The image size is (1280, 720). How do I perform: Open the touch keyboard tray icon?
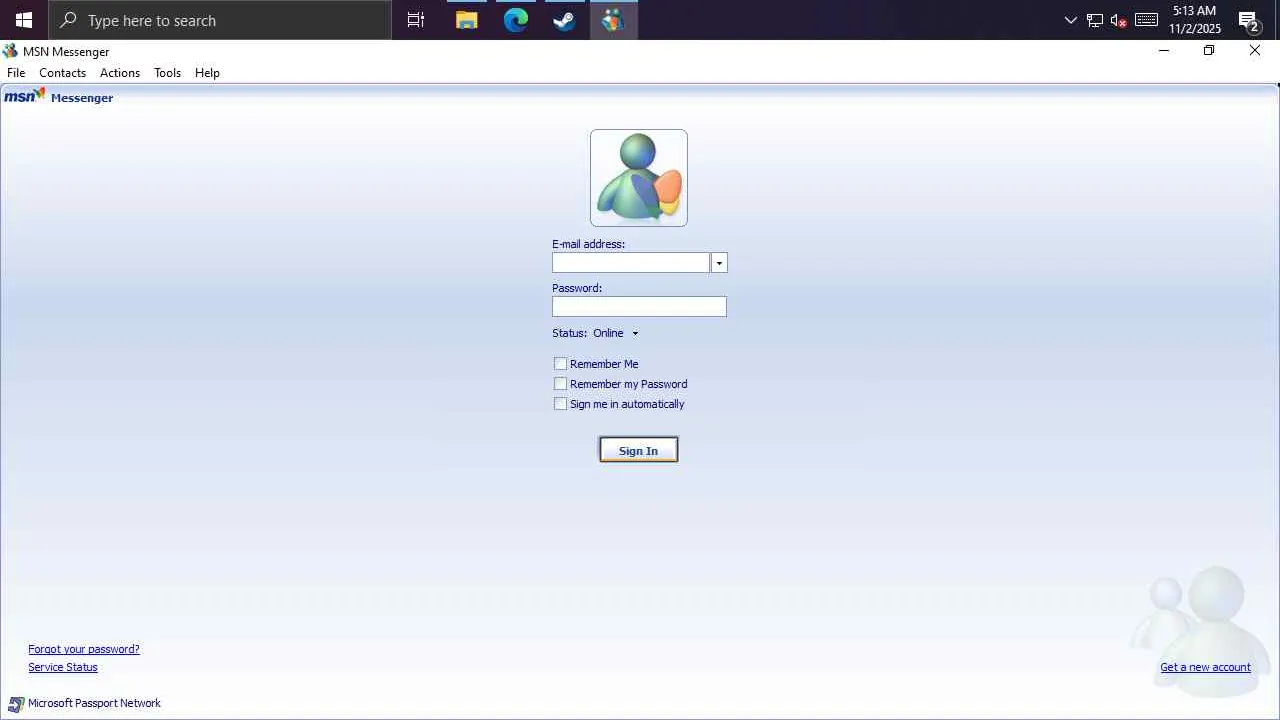click(x=1146, y=20)
